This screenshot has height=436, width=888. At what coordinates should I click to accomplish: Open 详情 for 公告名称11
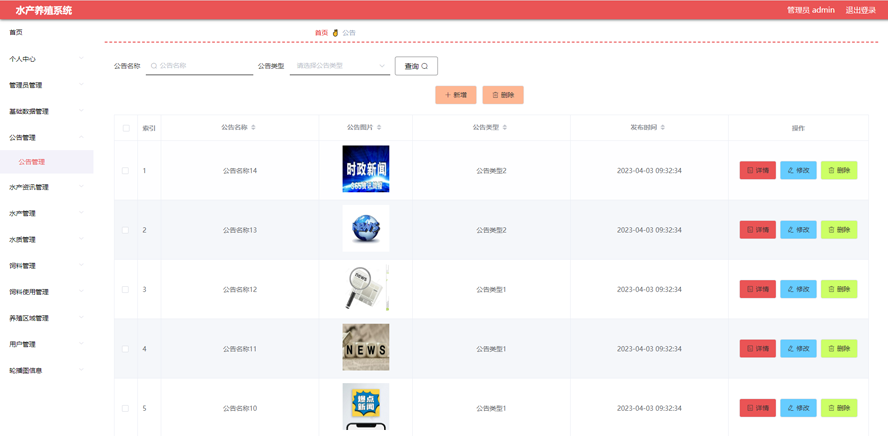click(758, 349)
